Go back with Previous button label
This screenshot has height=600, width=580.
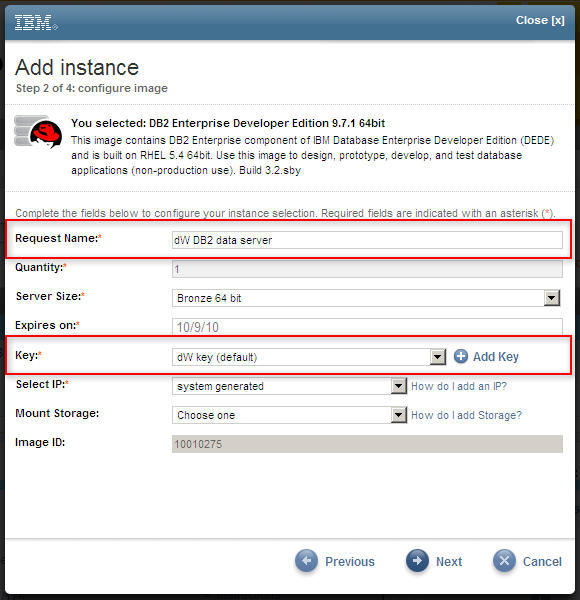pos(350,561)
